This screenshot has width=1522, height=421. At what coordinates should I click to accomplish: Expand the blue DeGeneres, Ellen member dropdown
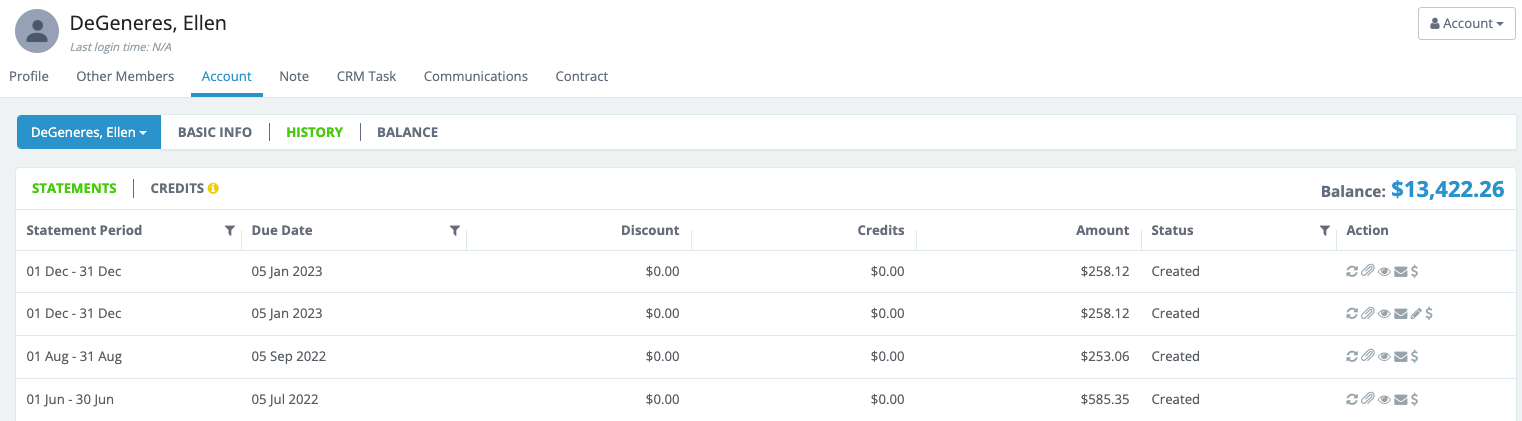(x=89, y=132)
